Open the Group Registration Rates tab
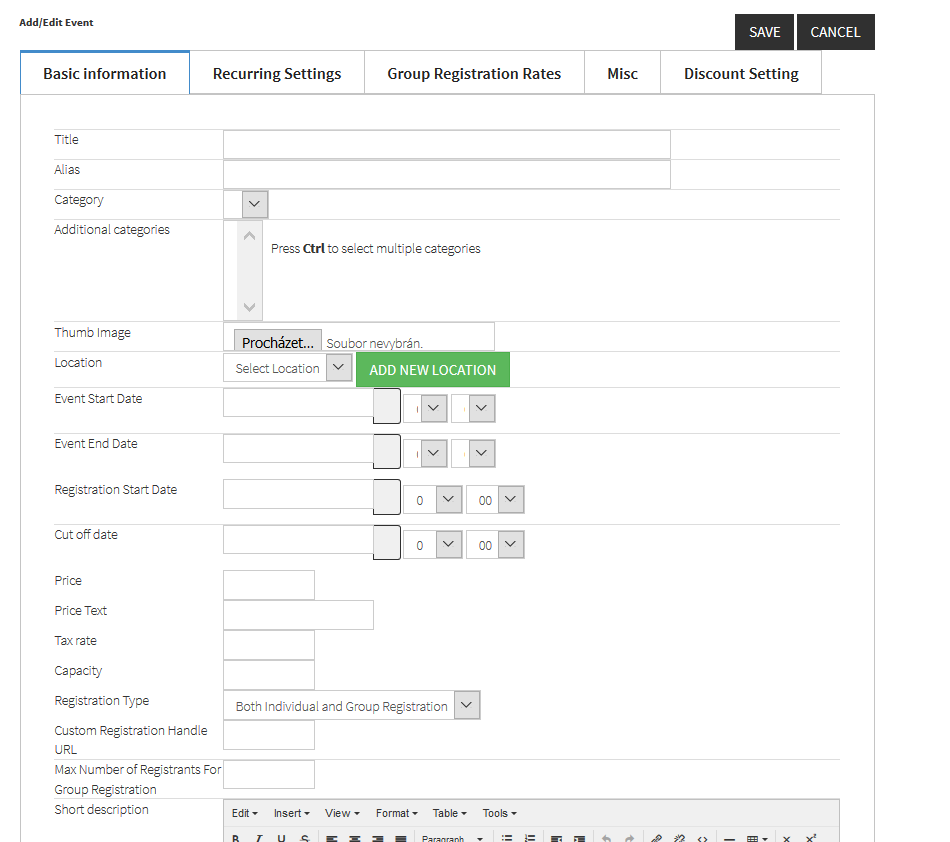The image size is (950, 842). (x=474, y=74)
